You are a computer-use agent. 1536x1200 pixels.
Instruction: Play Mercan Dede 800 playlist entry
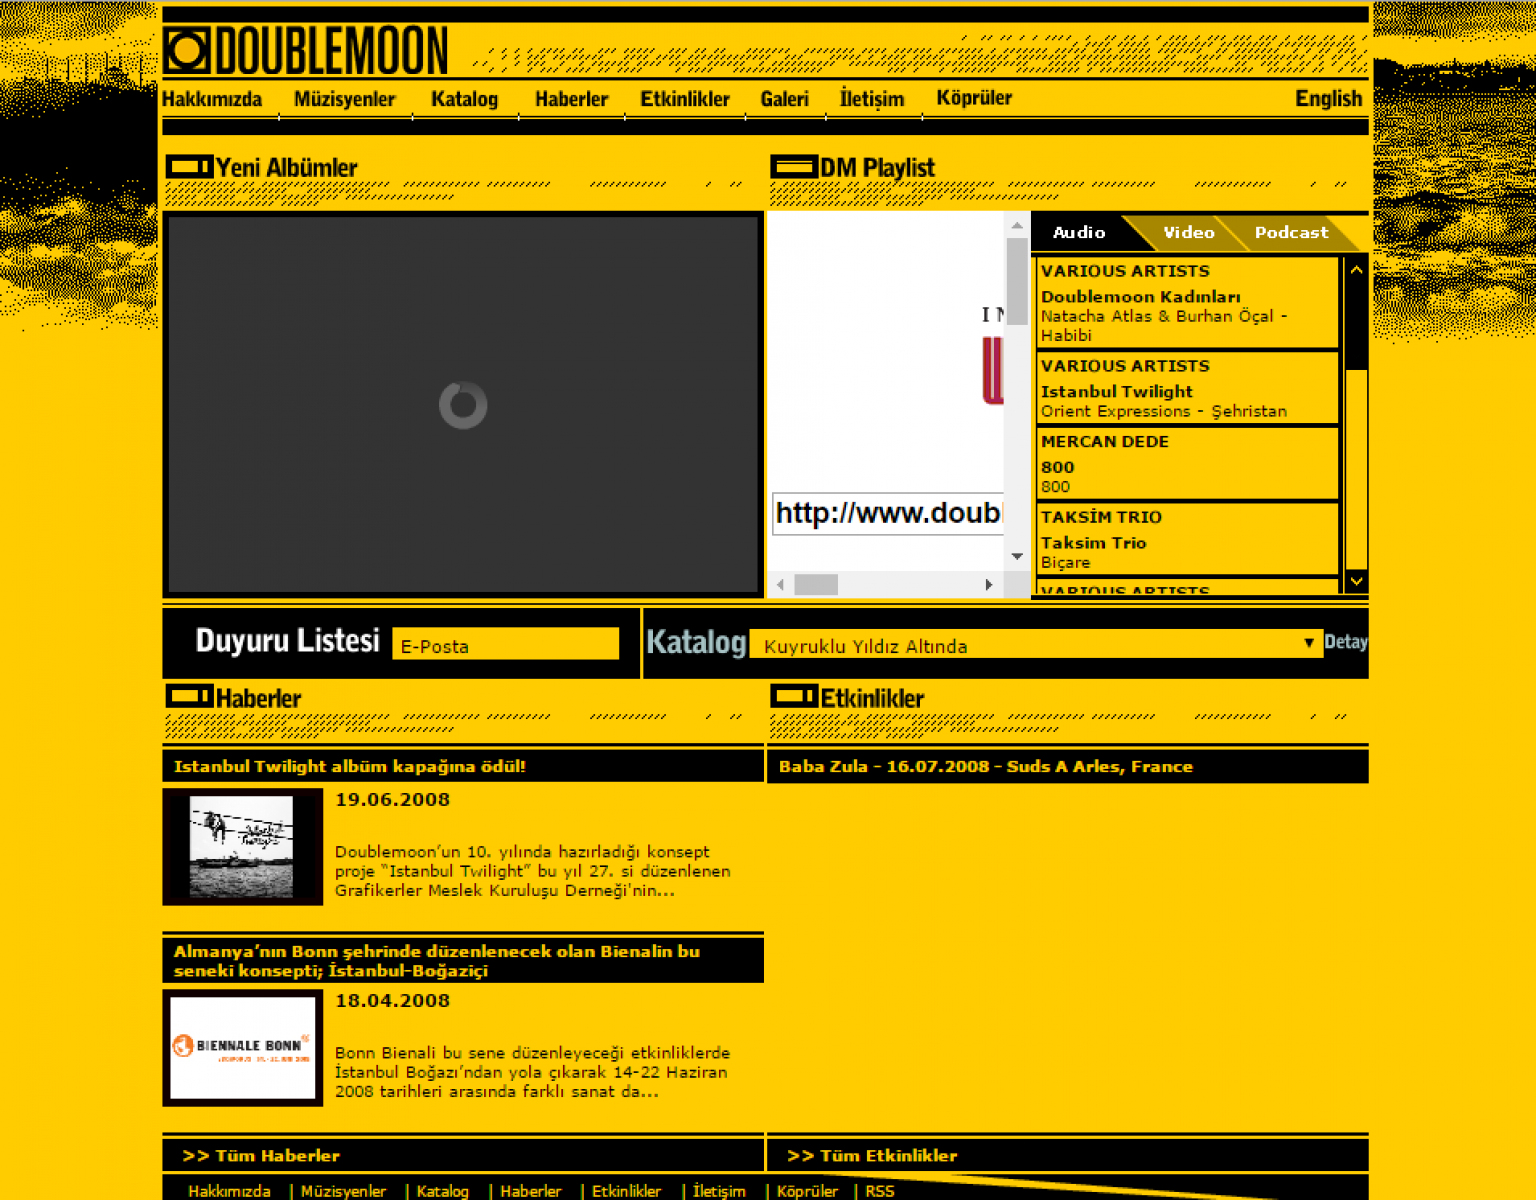click(x=1187, y=464)
